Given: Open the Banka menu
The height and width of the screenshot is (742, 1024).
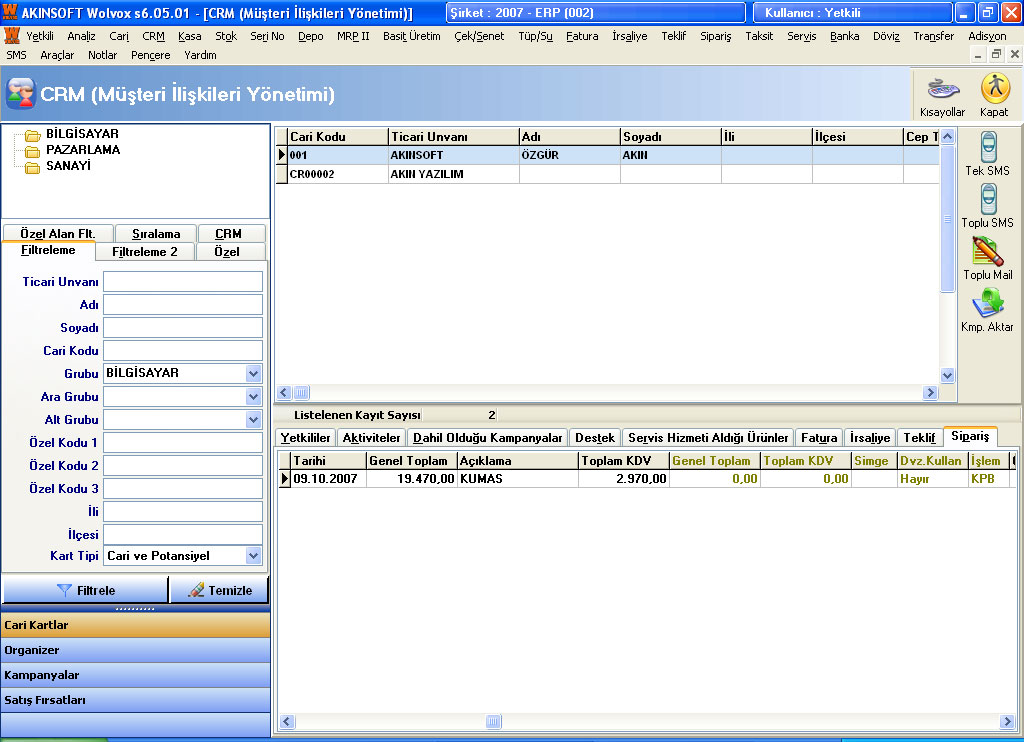Looking at the screenshot, I should point(844,37).
